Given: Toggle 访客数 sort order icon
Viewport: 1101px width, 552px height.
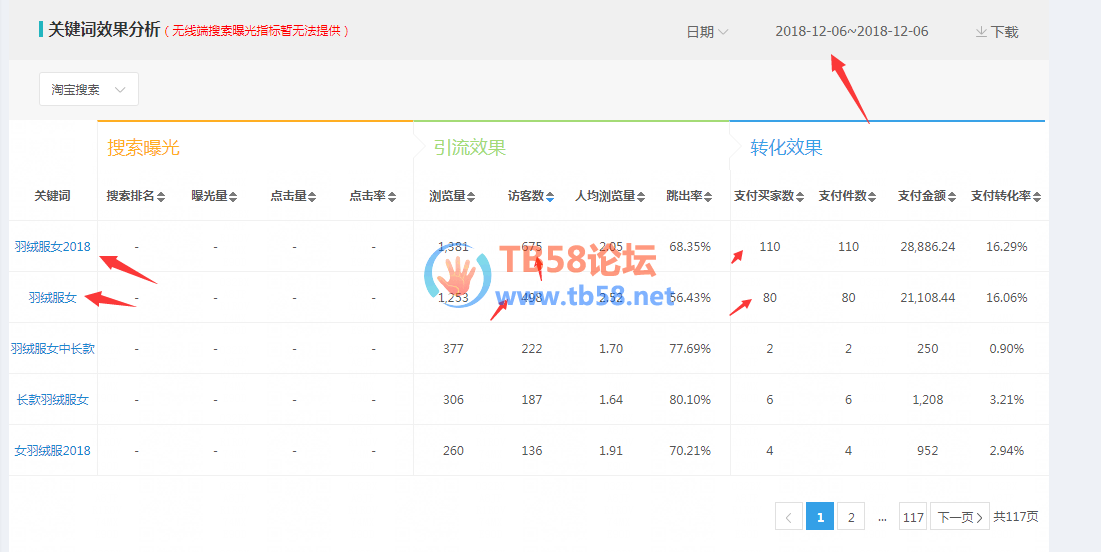Looking at the screenshot, I should click(549, 197).
